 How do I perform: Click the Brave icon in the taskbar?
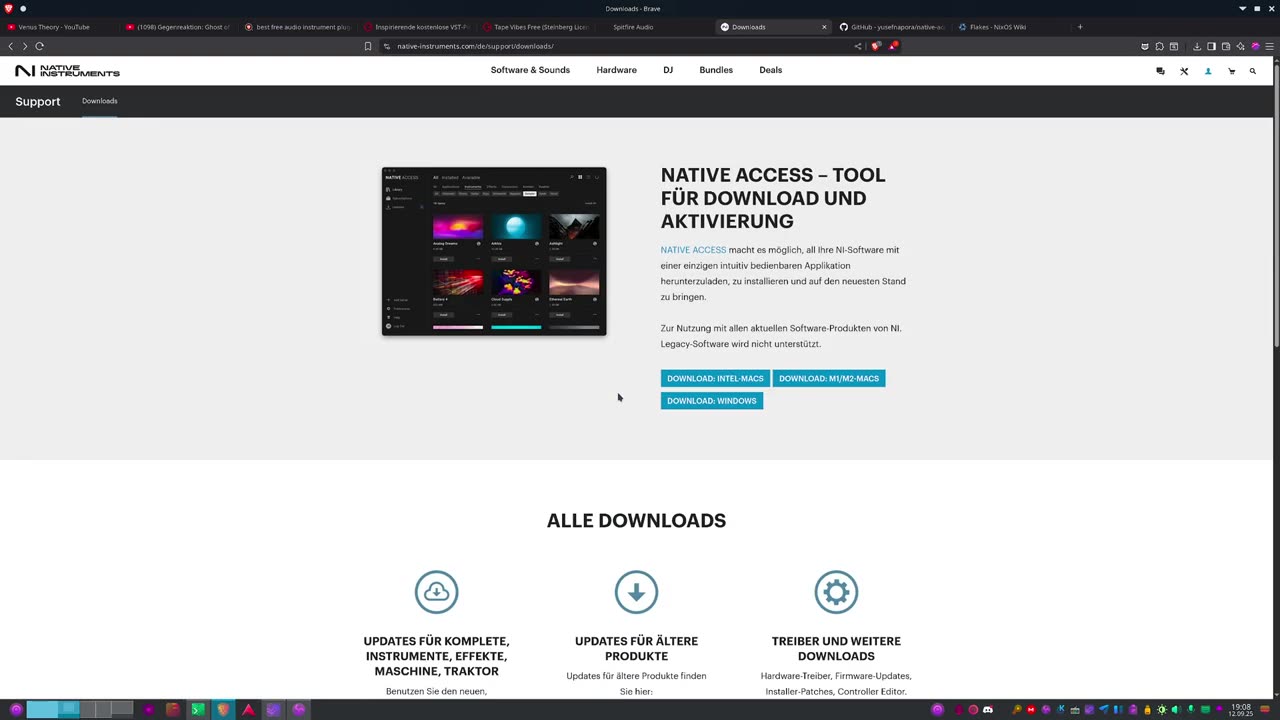click(223, 710)
